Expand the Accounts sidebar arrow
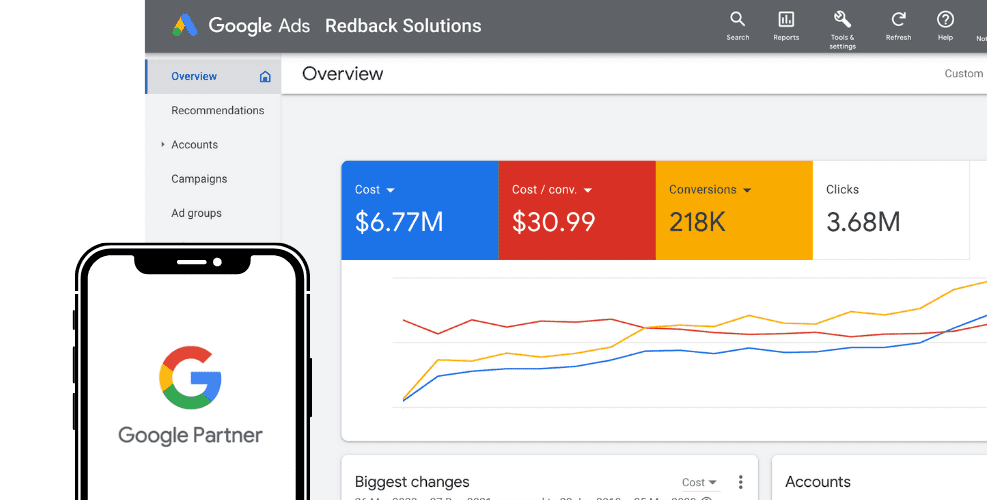 click(162, 144)
